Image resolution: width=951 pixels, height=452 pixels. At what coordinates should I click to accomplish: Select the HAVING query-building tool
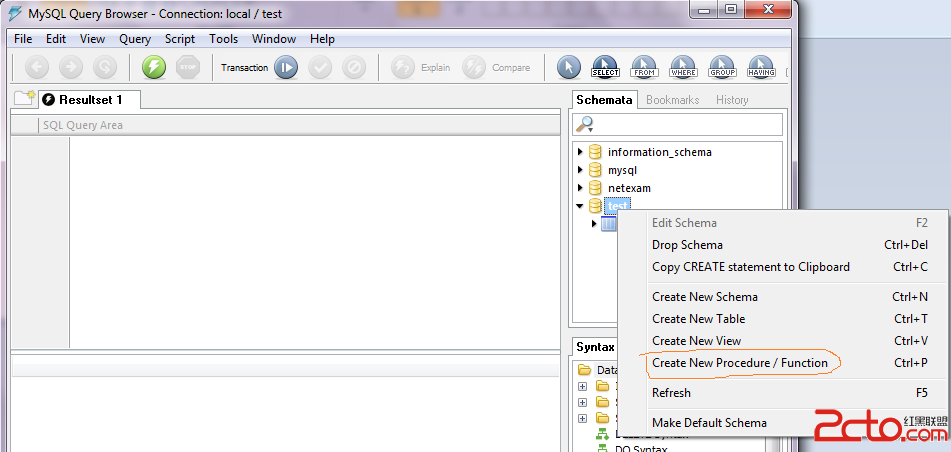pyautogui.click(x=761, y=67)
